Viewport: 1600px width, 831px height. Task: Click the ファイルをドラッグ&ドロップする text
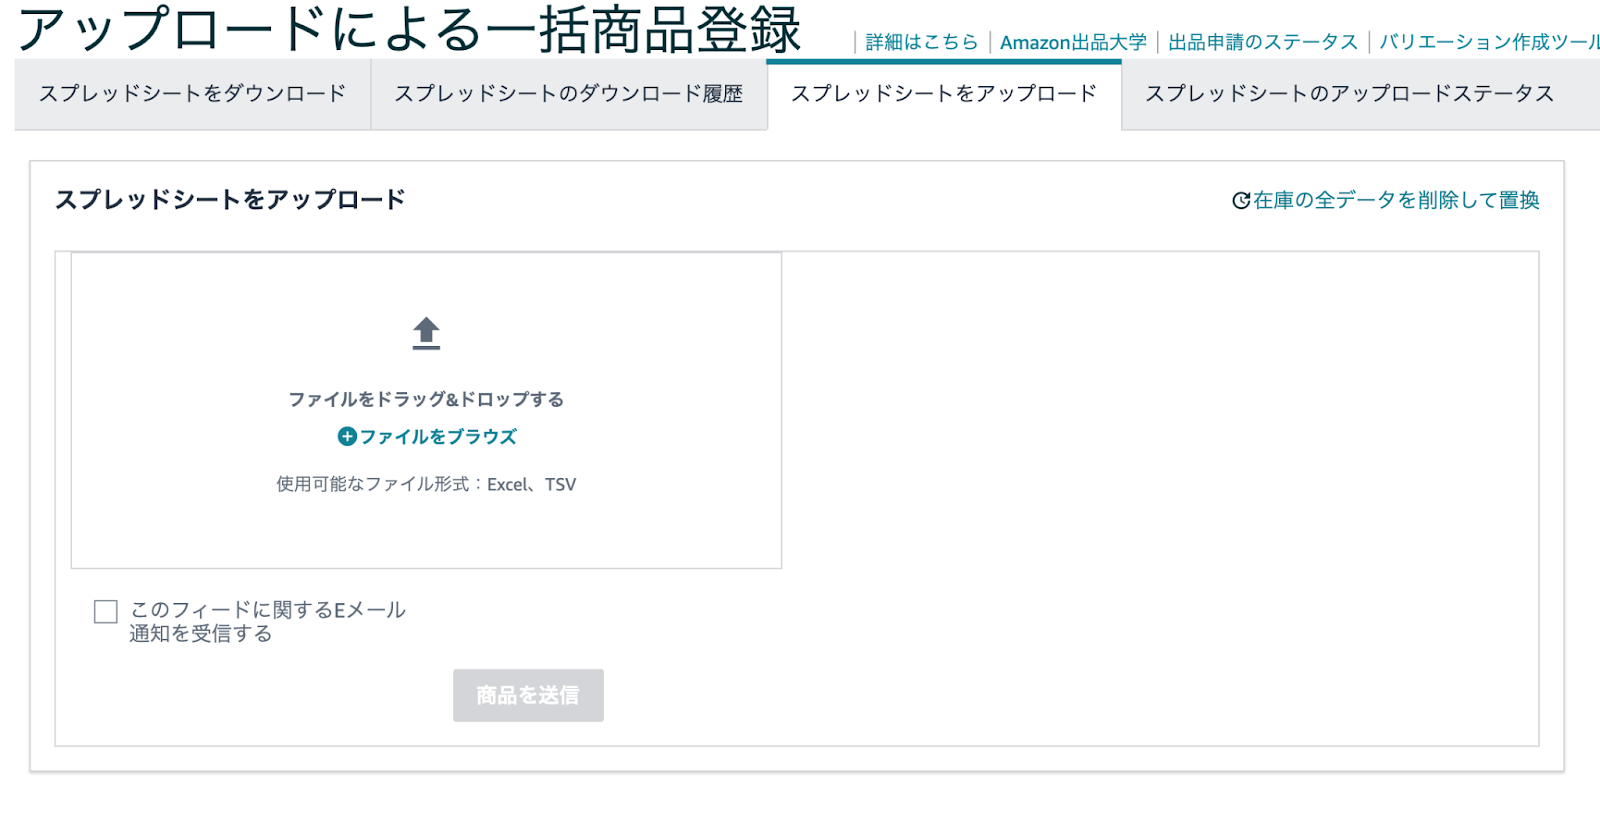click(426, 399)
